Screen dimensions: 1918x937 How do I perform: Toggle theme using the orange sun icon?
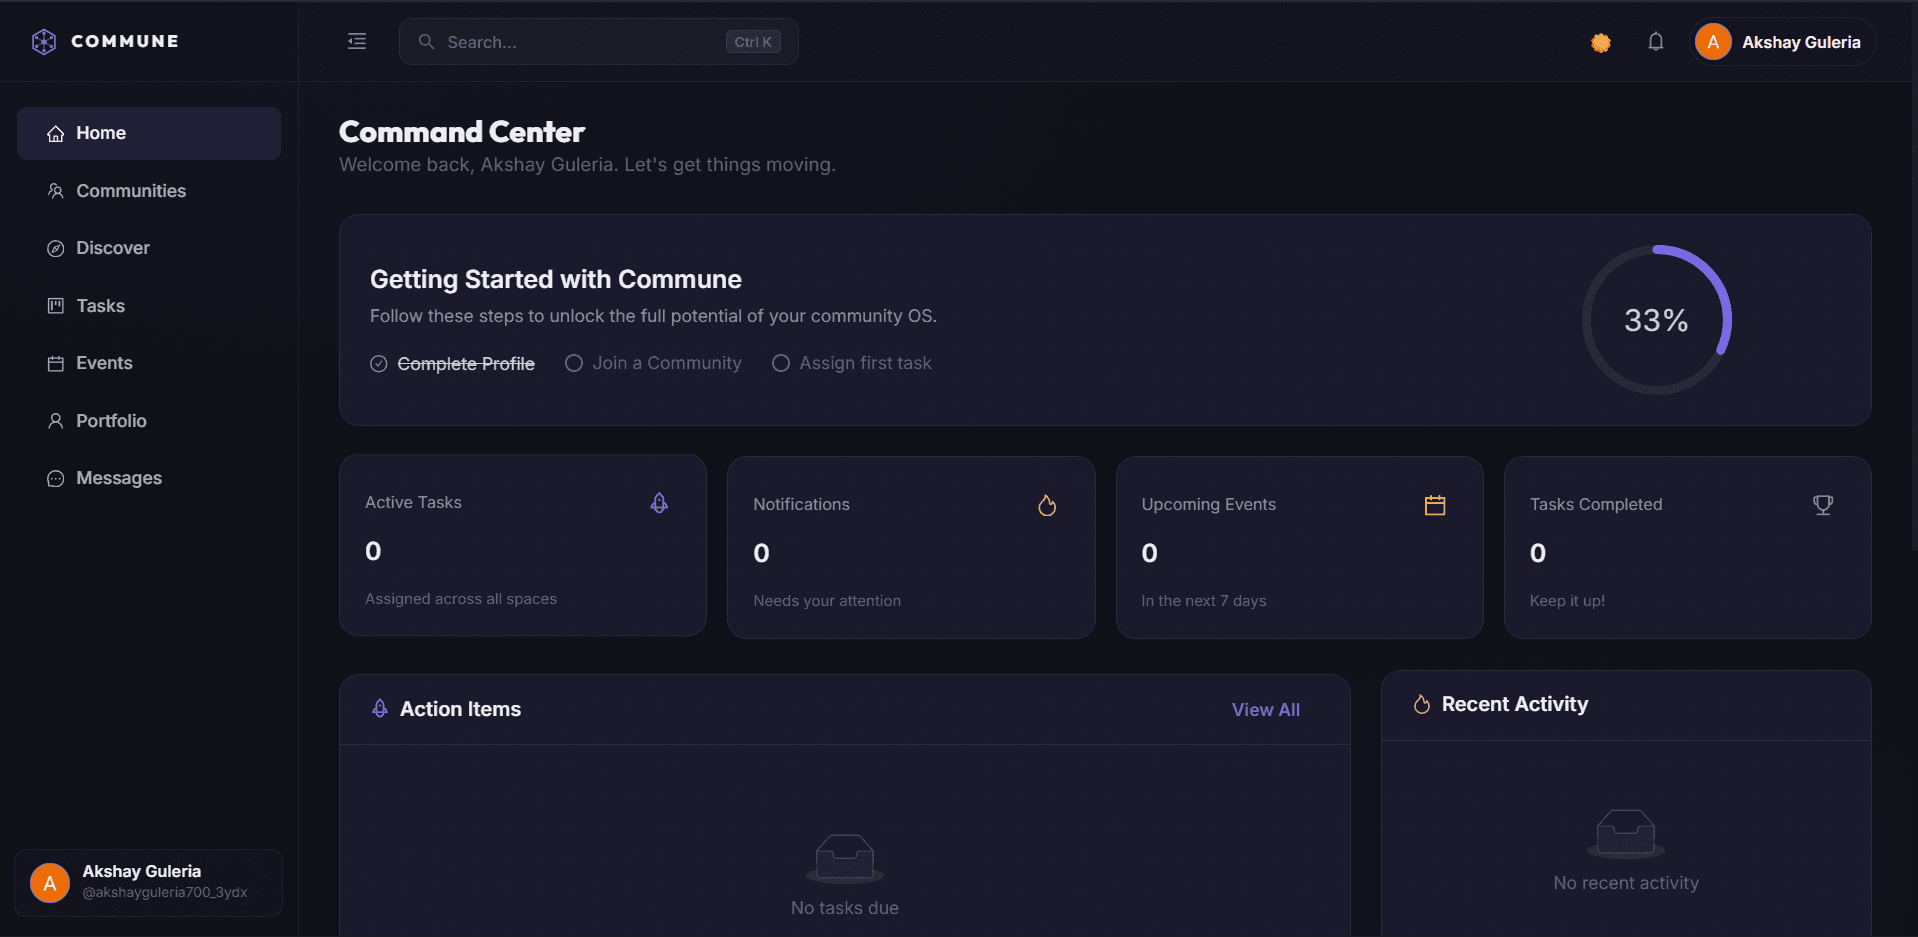click(x=1601, y=42)
